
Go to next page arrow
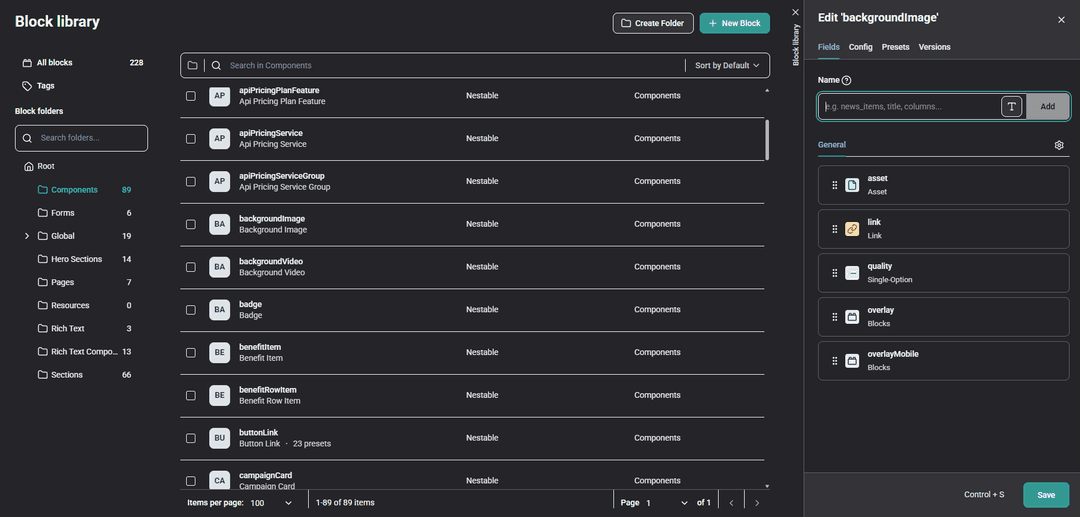757,503
